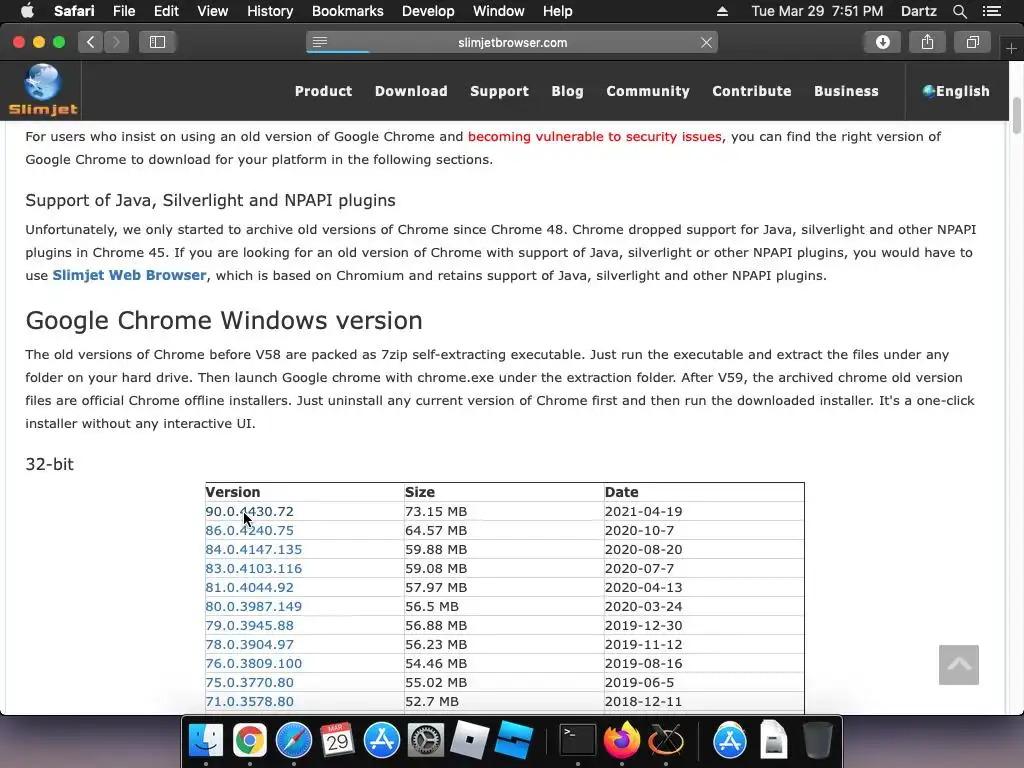Download Chrome version 80.0.3987.149
The height and width of the screenshot is (768, 1024).
[x=253, y=606]
